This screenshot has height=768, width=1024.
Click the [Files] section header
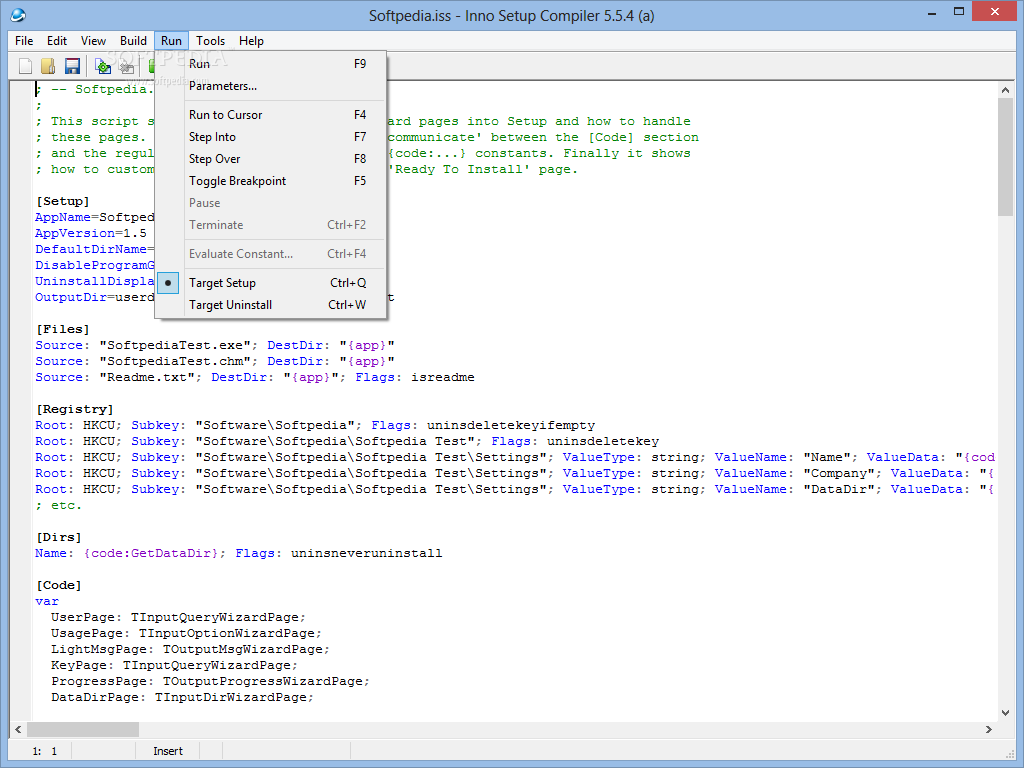pos(63,329)
